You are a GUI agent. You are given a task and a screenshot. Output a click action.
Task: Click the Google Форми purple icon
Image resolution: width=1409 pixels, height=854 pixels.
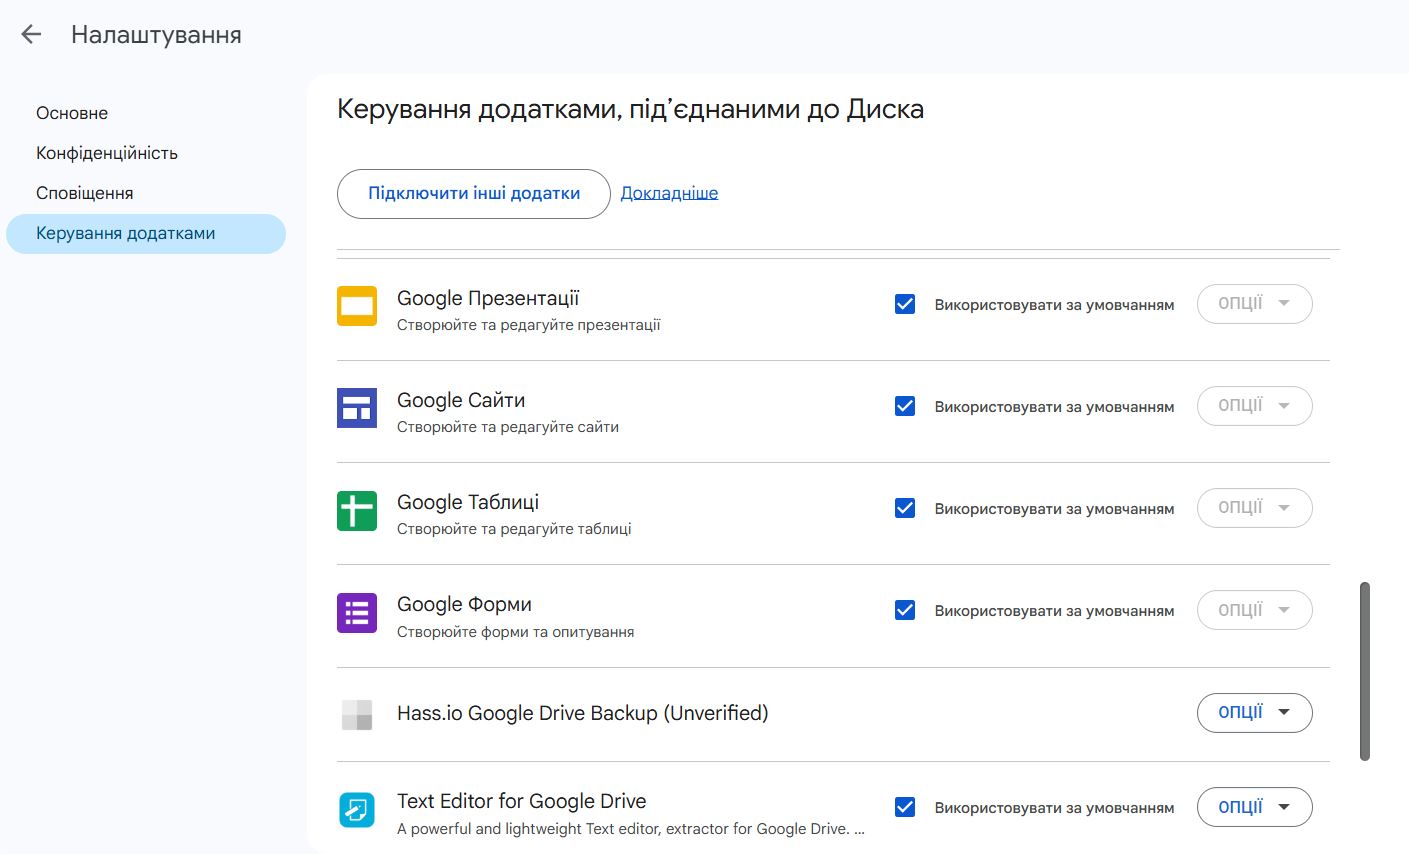click(357, 613)
